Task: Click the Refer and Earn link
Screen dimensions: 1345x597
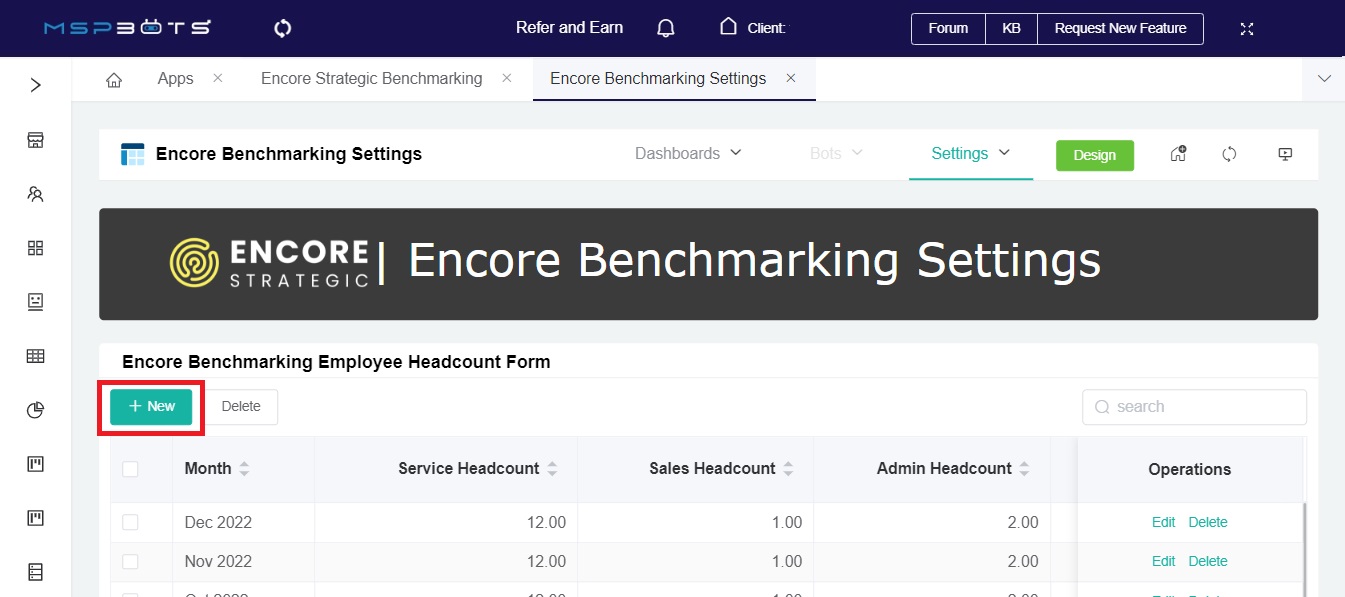Action: click(x=569, y=28)
